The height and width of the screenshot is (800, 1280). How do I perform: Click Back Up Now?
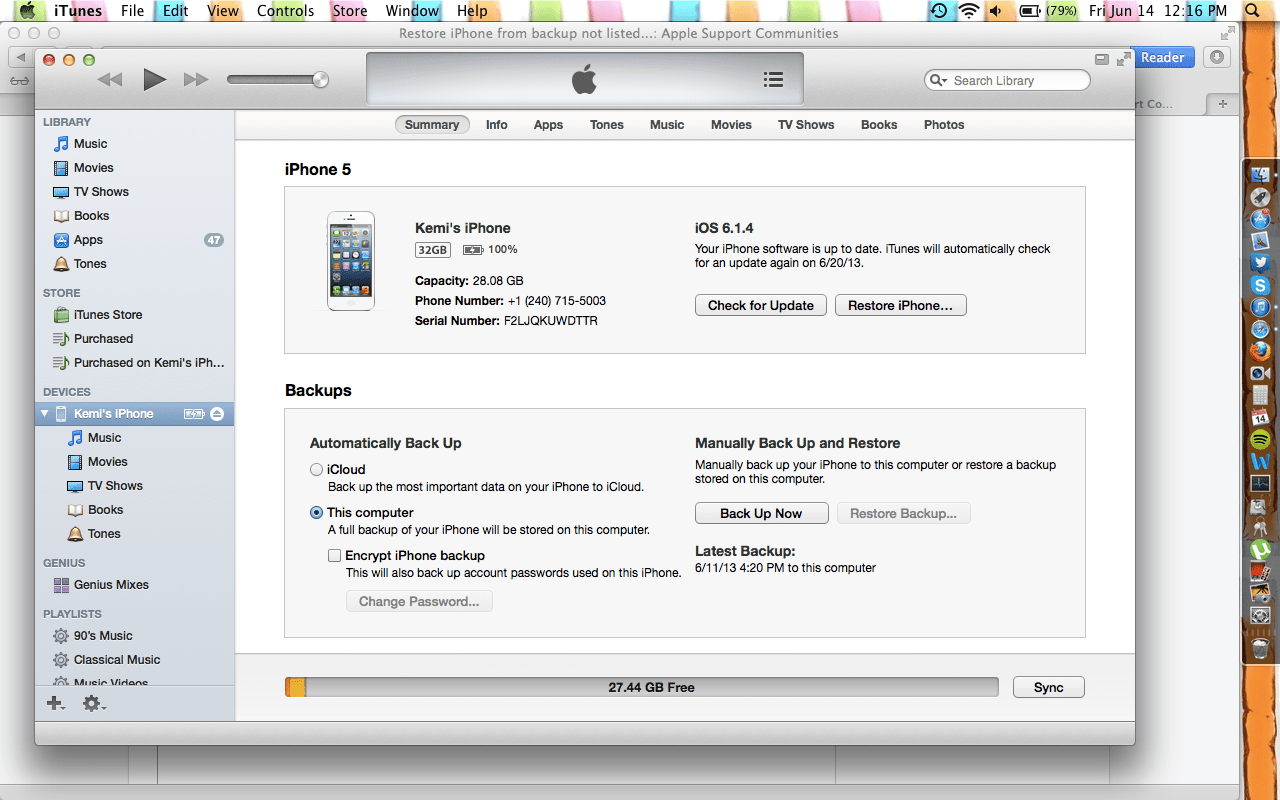click(x=761, y=512)
